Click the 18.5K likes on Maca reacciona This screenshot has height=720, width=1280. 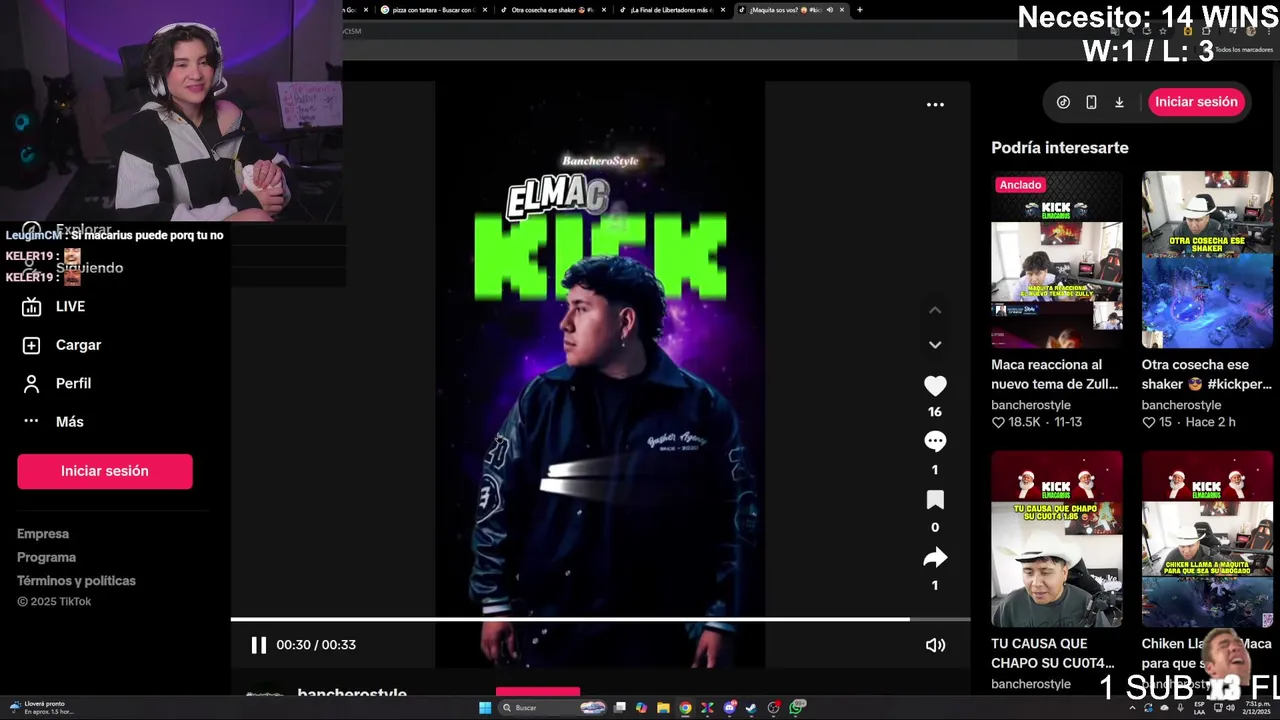click(1017, 422)
